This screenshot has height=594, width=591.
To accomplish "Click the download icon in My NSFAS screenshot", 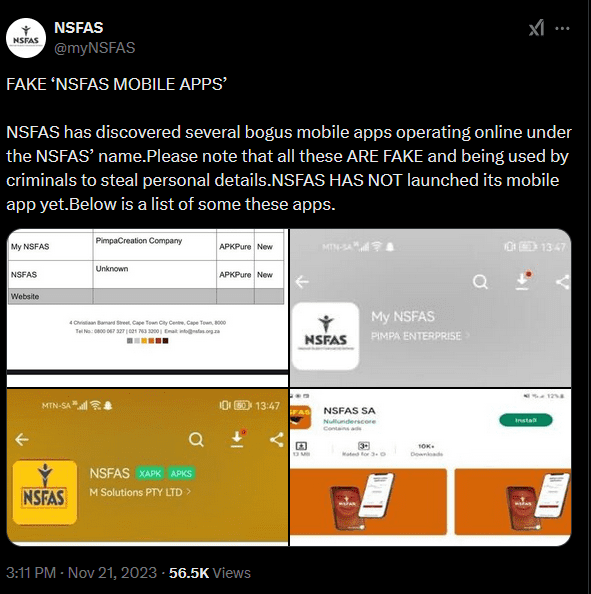I will pos(523,281).
